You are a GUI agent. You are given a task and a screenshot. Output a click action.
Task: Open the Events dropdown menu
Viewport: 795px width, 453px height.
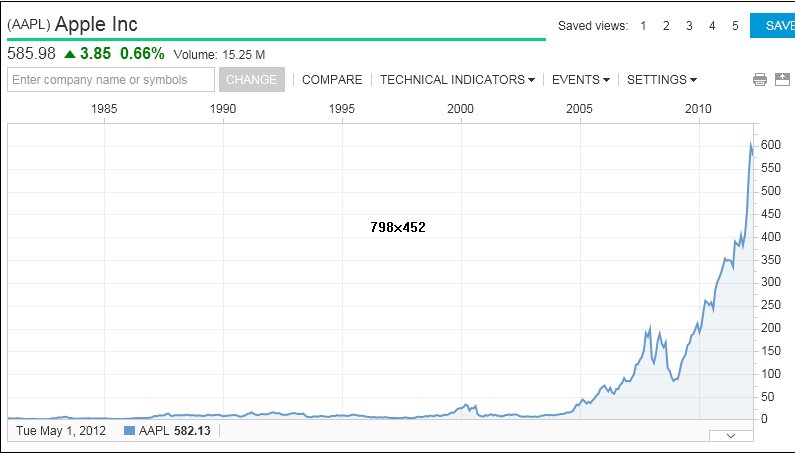click(581, 80)
